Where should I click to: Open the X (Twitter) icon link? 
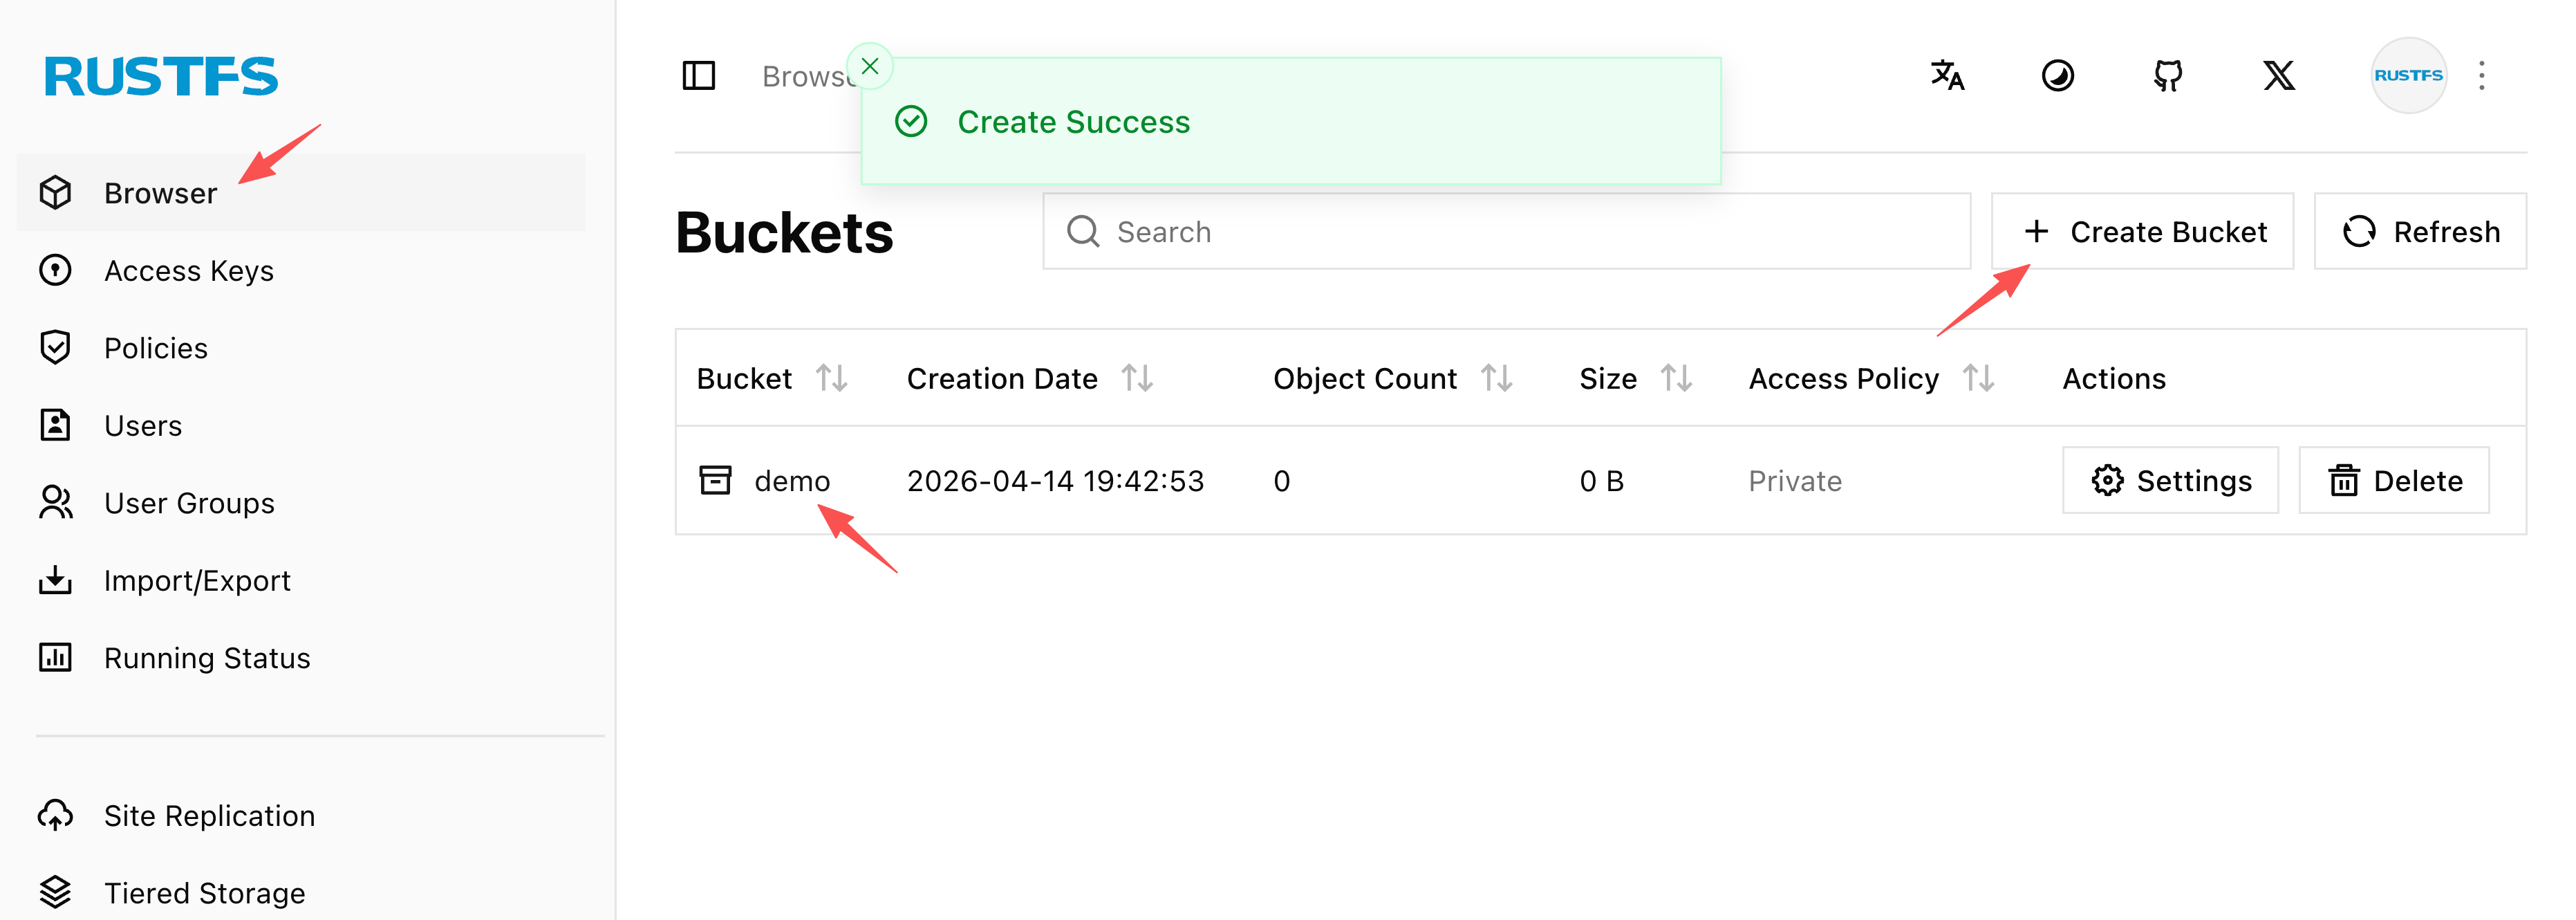pos(2278,76)
